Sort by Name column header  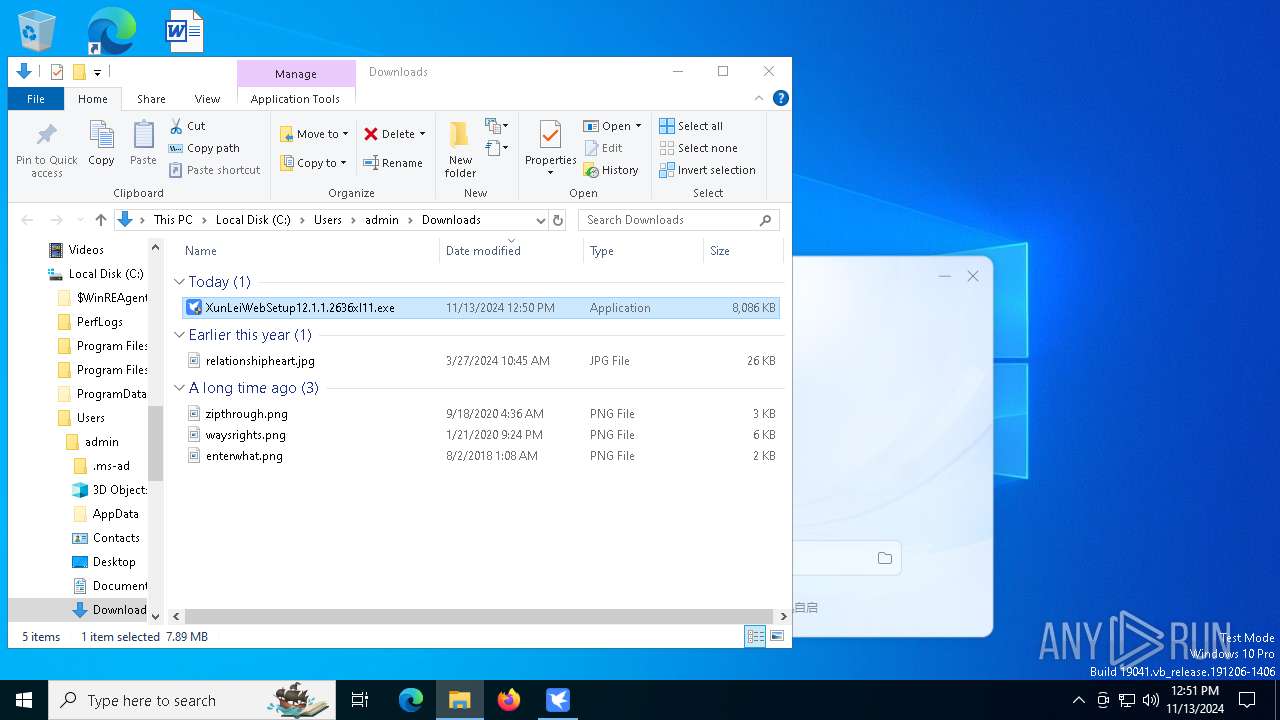[x=308, y=251]
